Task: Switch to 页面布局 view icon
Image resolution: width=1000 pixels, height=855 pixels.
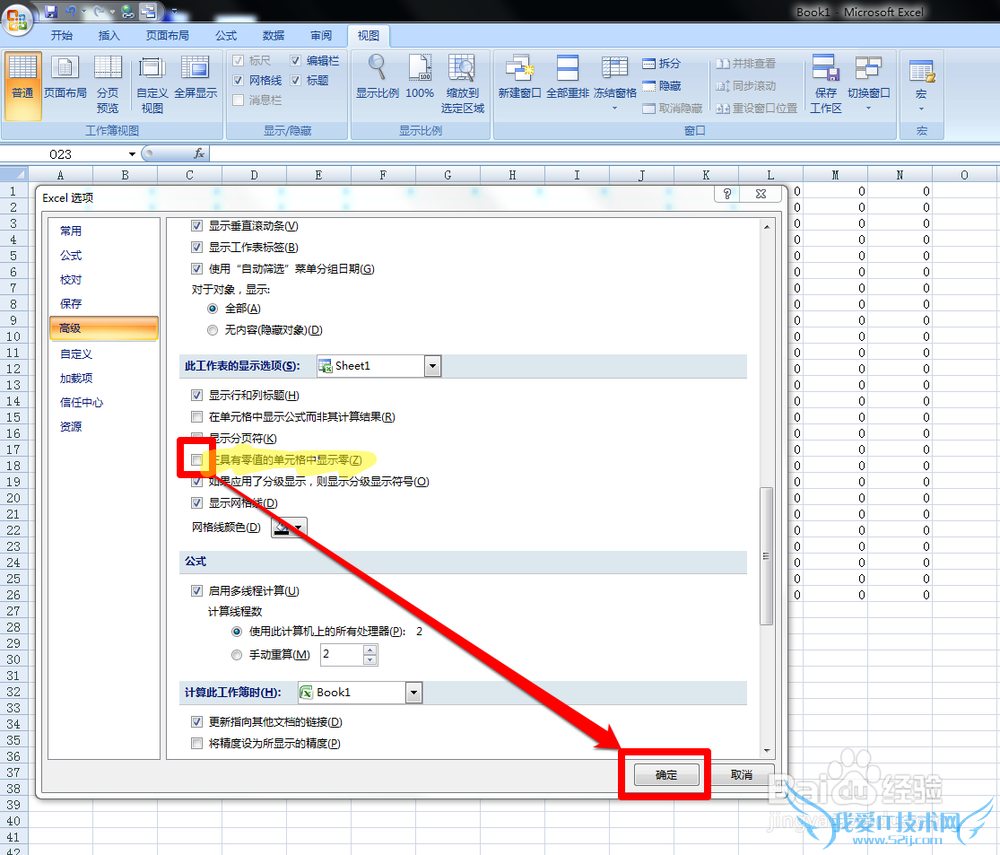Action: pyautogui.click(x=65, y=78)
